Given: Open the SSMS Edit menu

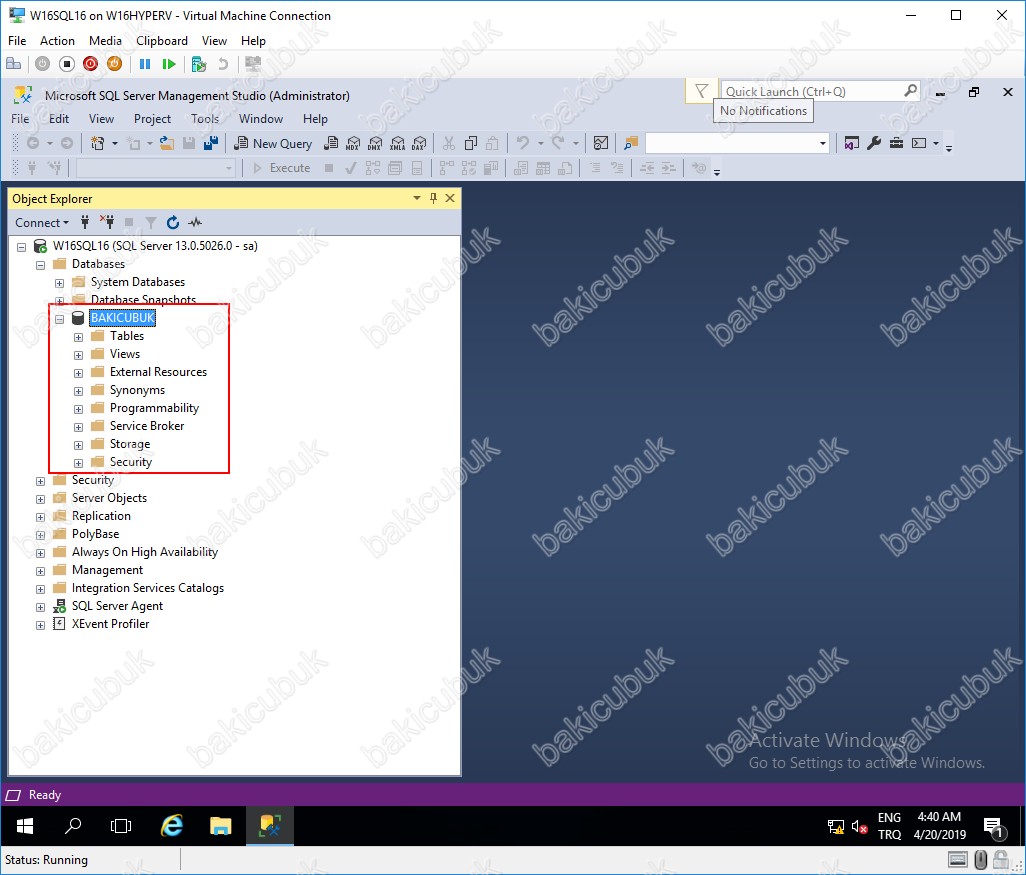Looking at the screenshot, I should click(59, 118).
